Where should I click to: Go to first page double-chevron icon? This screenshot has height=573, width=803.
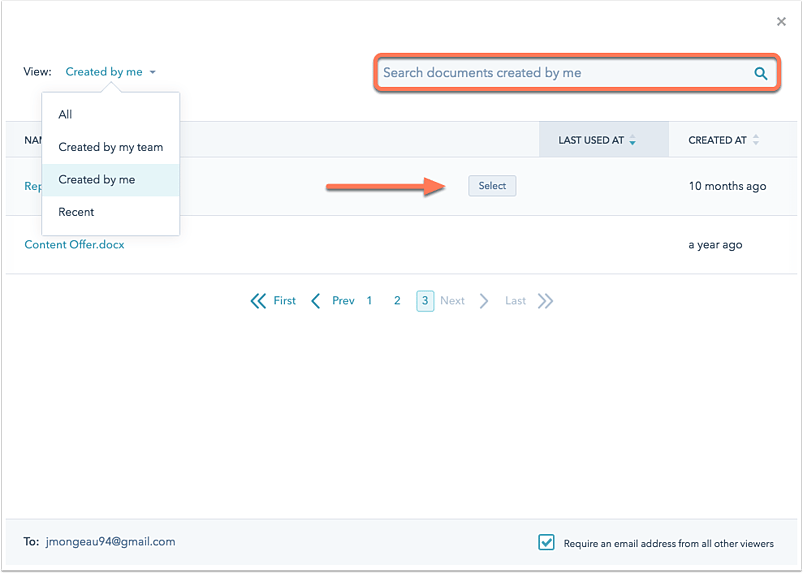(258, 301)
